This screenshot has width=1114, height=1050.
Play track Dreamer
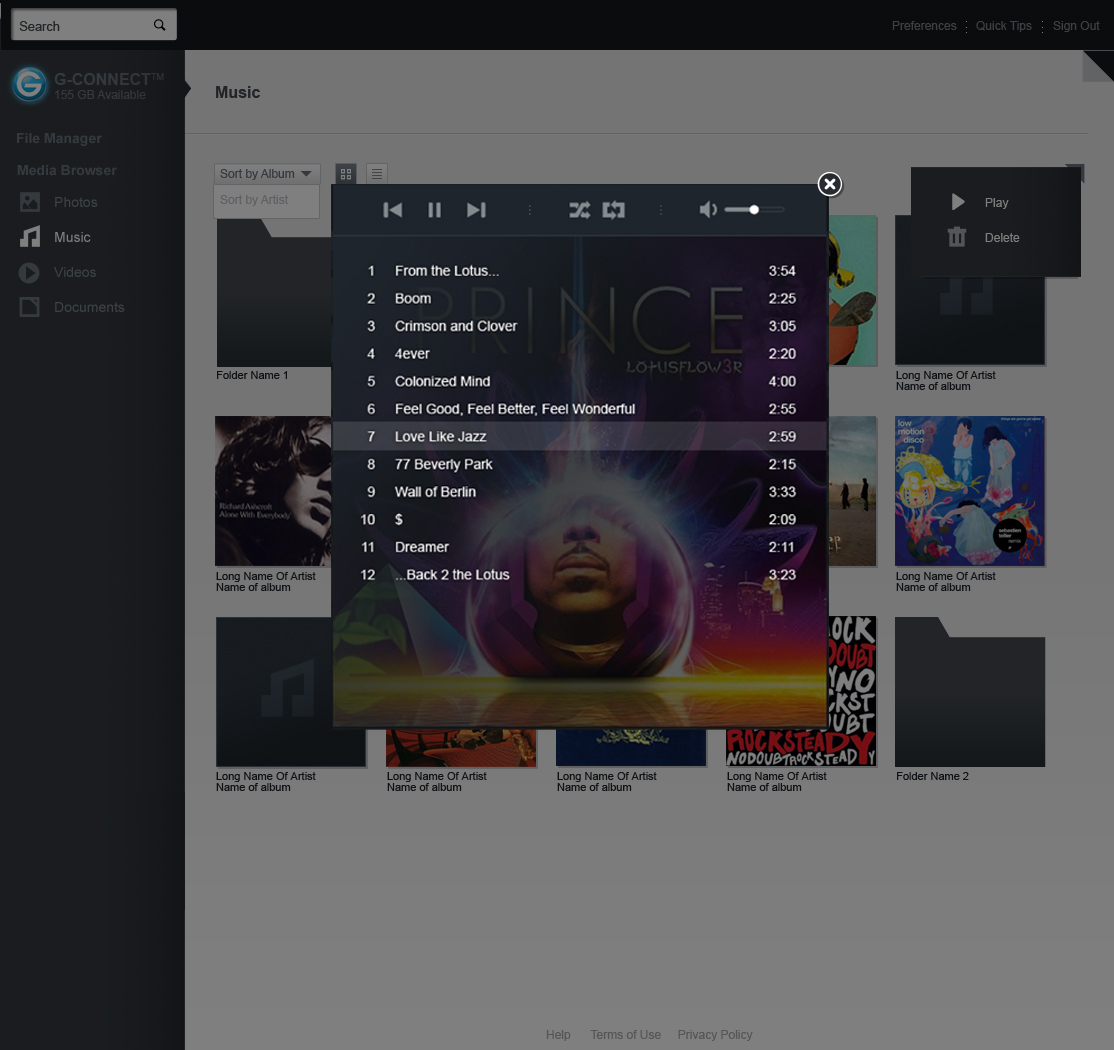pos(579,547)
